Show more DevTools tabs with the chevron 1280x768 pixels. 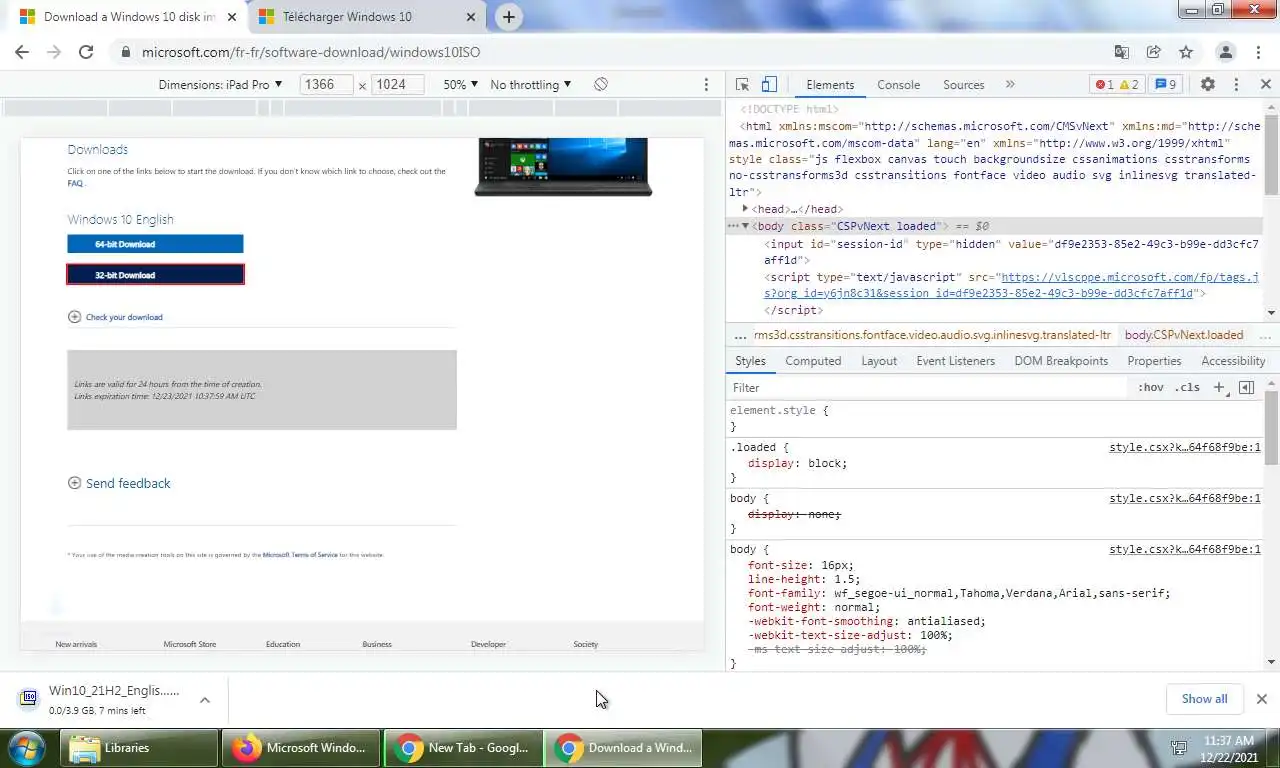[1010, 85]
